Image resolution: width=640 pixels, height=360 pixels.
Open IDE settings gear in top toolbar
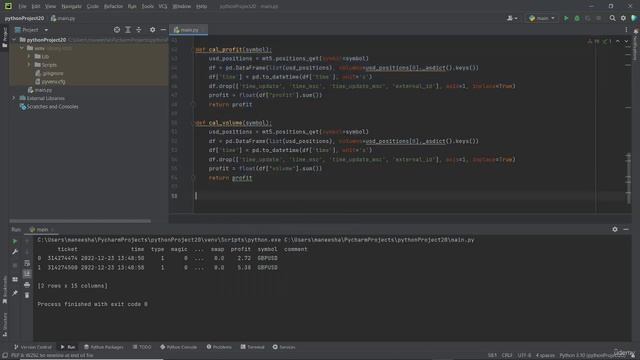(x=623, y=18)
